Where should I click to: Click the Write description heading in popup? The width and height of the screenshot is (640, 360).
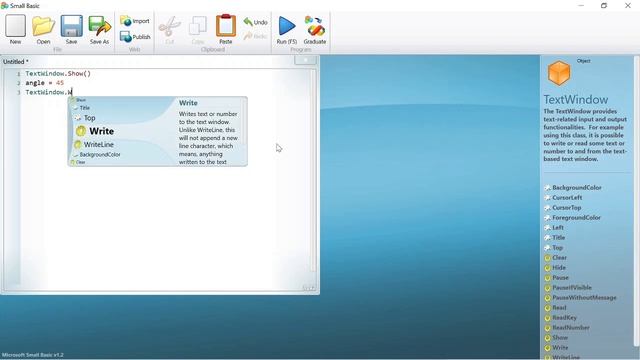(188, 103)
